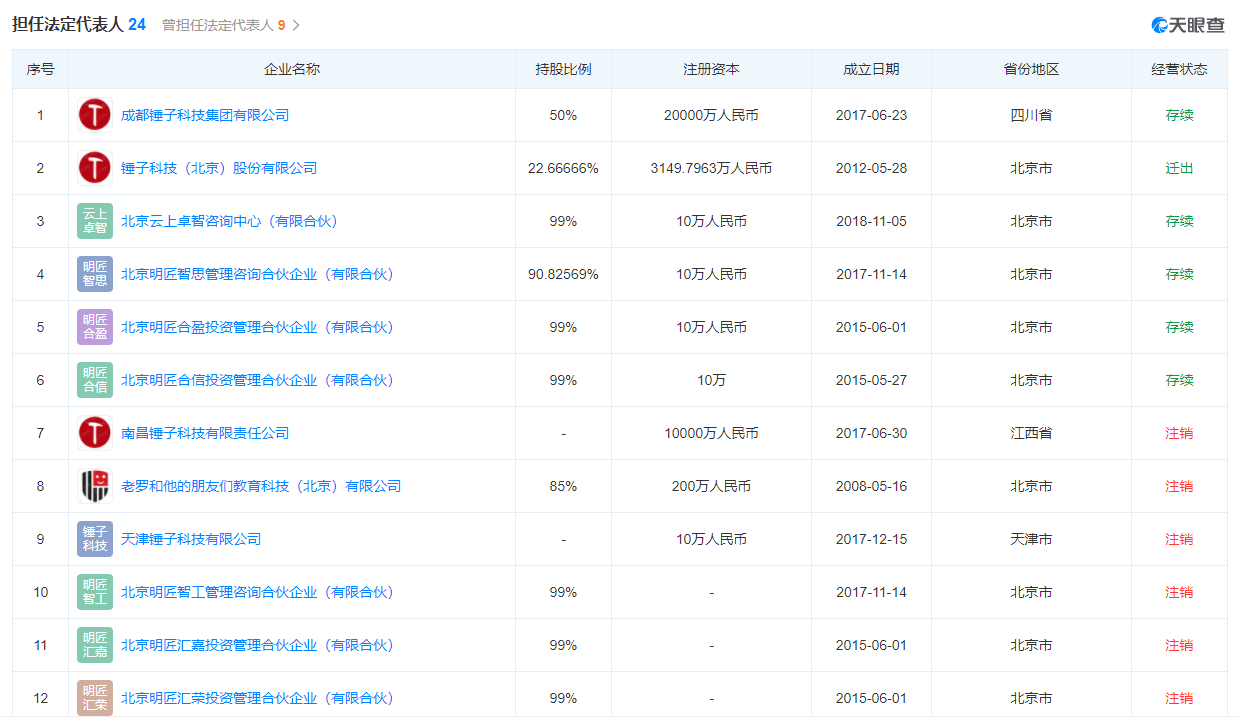
Task: Click the 江西省 region cell
Action: click(1031, 433)
